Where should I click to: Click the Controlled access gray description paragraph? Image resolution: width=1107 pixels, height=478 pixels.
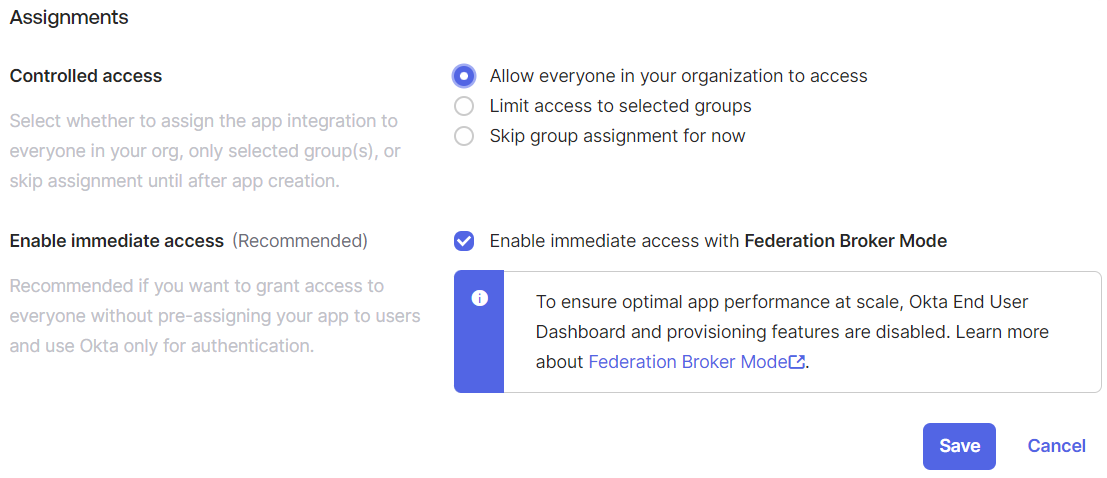203,151
